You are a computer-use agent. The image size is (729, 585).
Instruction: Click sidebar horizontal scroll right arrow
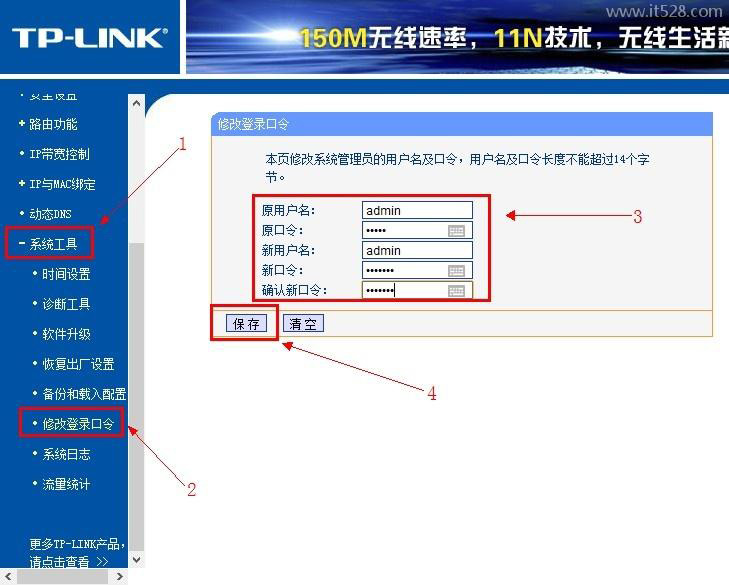(x=119, y=577)
